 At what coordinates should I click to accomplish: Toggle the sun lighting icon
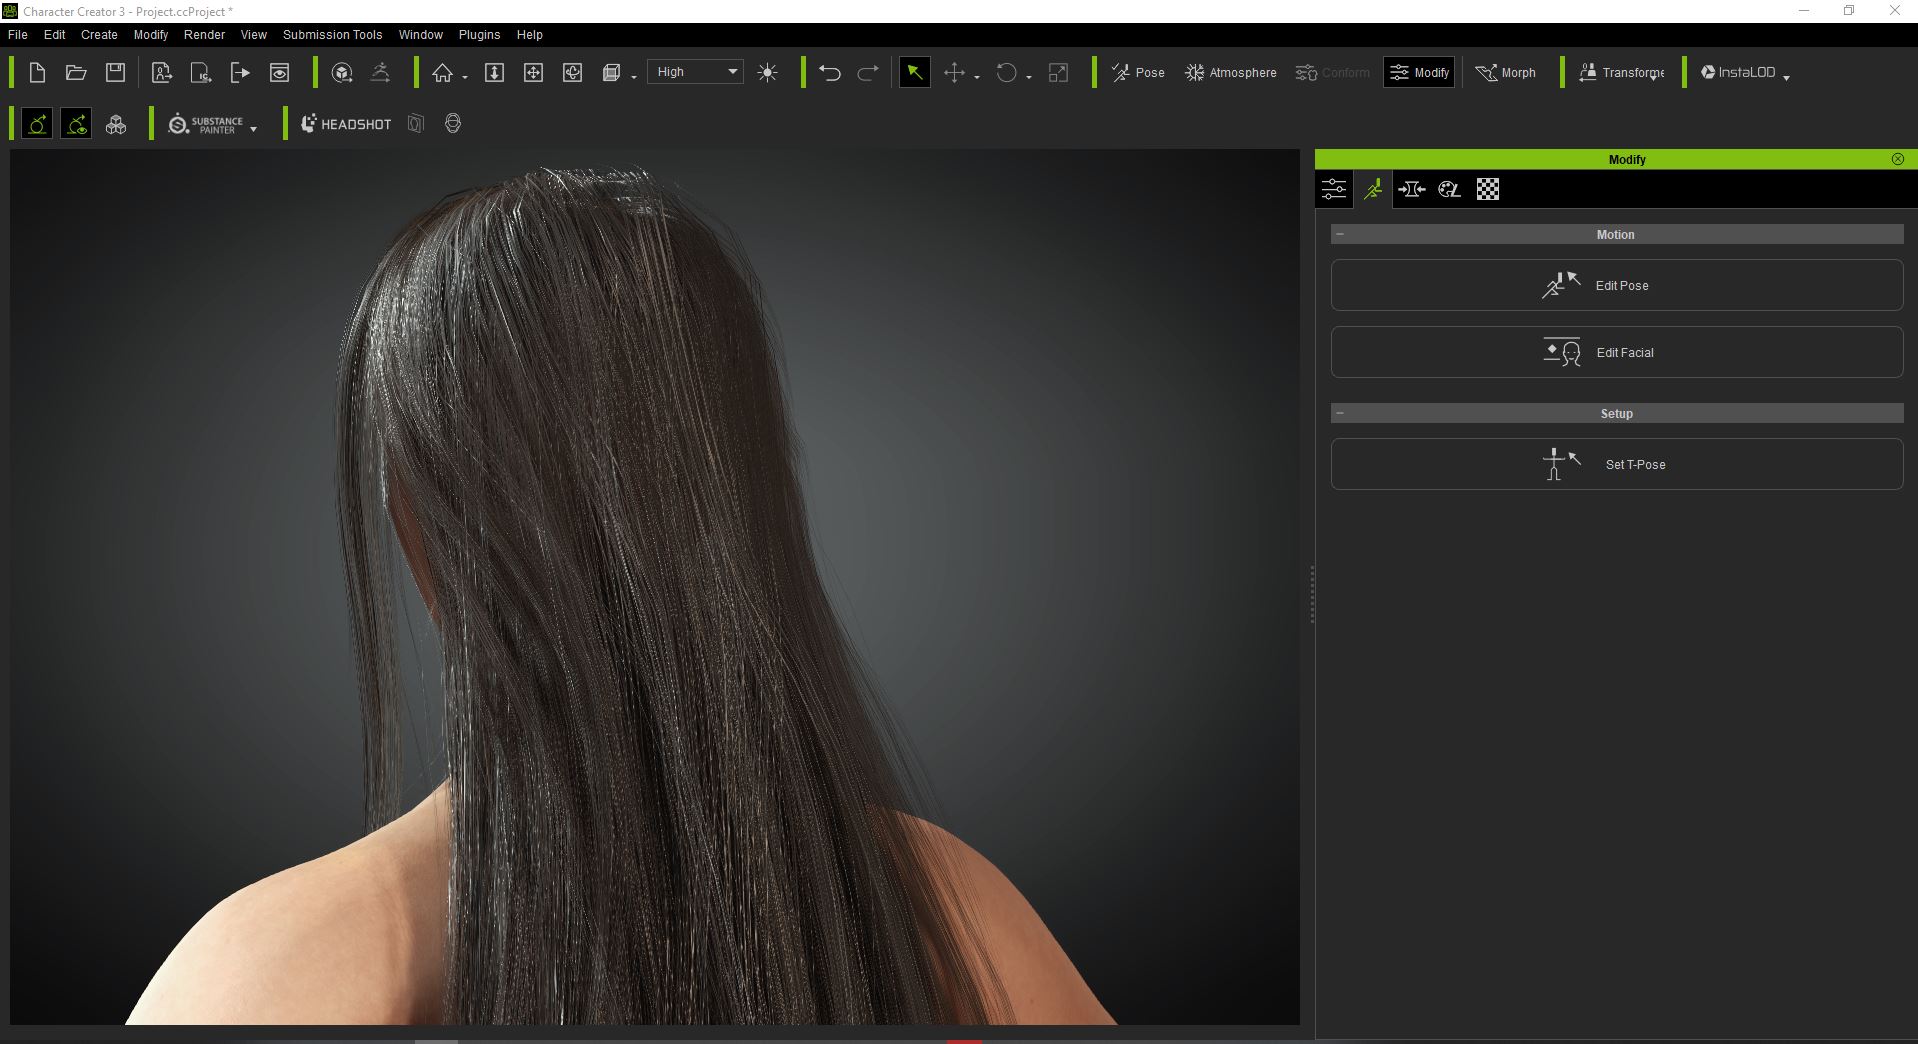tap(768, 72)
